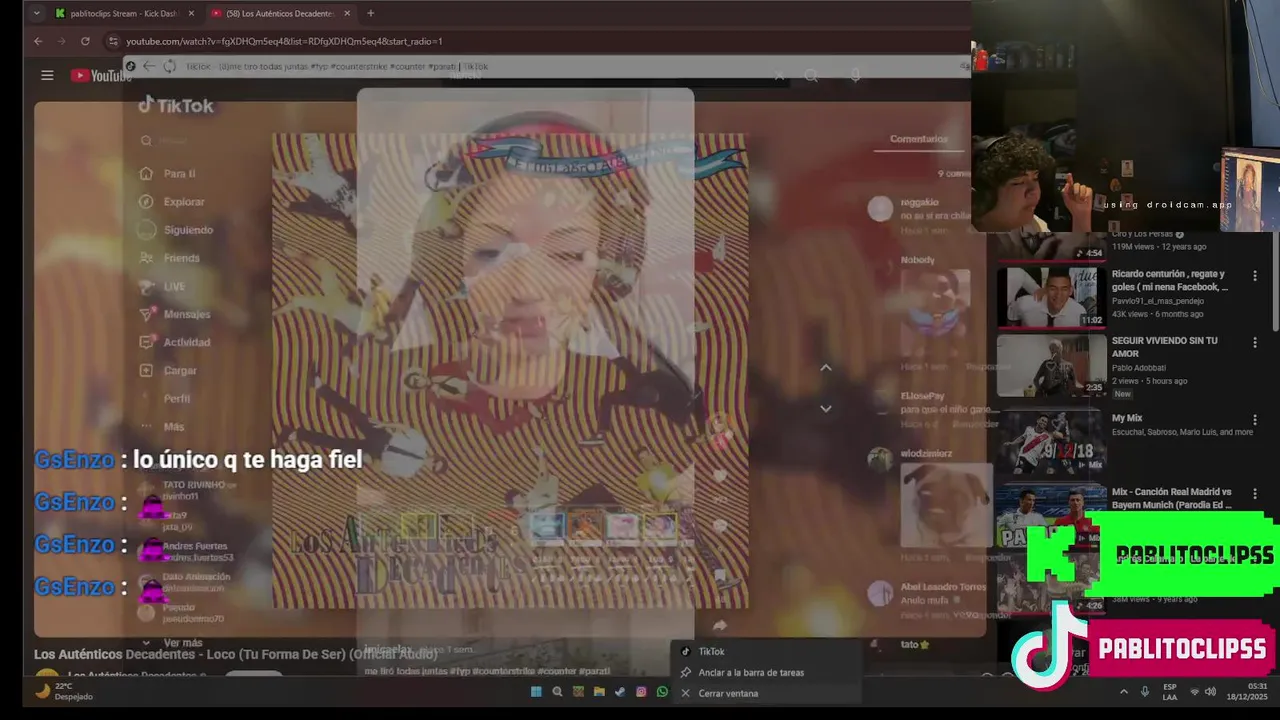Open YouTube voice search microphone
The image size is (1280, 720).
[x=855, y=75]
